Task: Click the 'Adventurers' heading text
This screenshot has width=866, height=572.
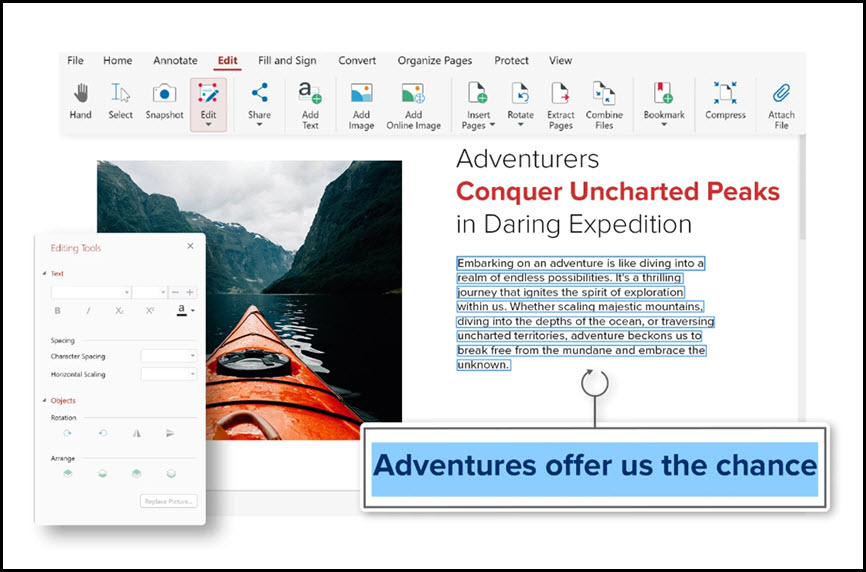Action: tap(527, 159)
